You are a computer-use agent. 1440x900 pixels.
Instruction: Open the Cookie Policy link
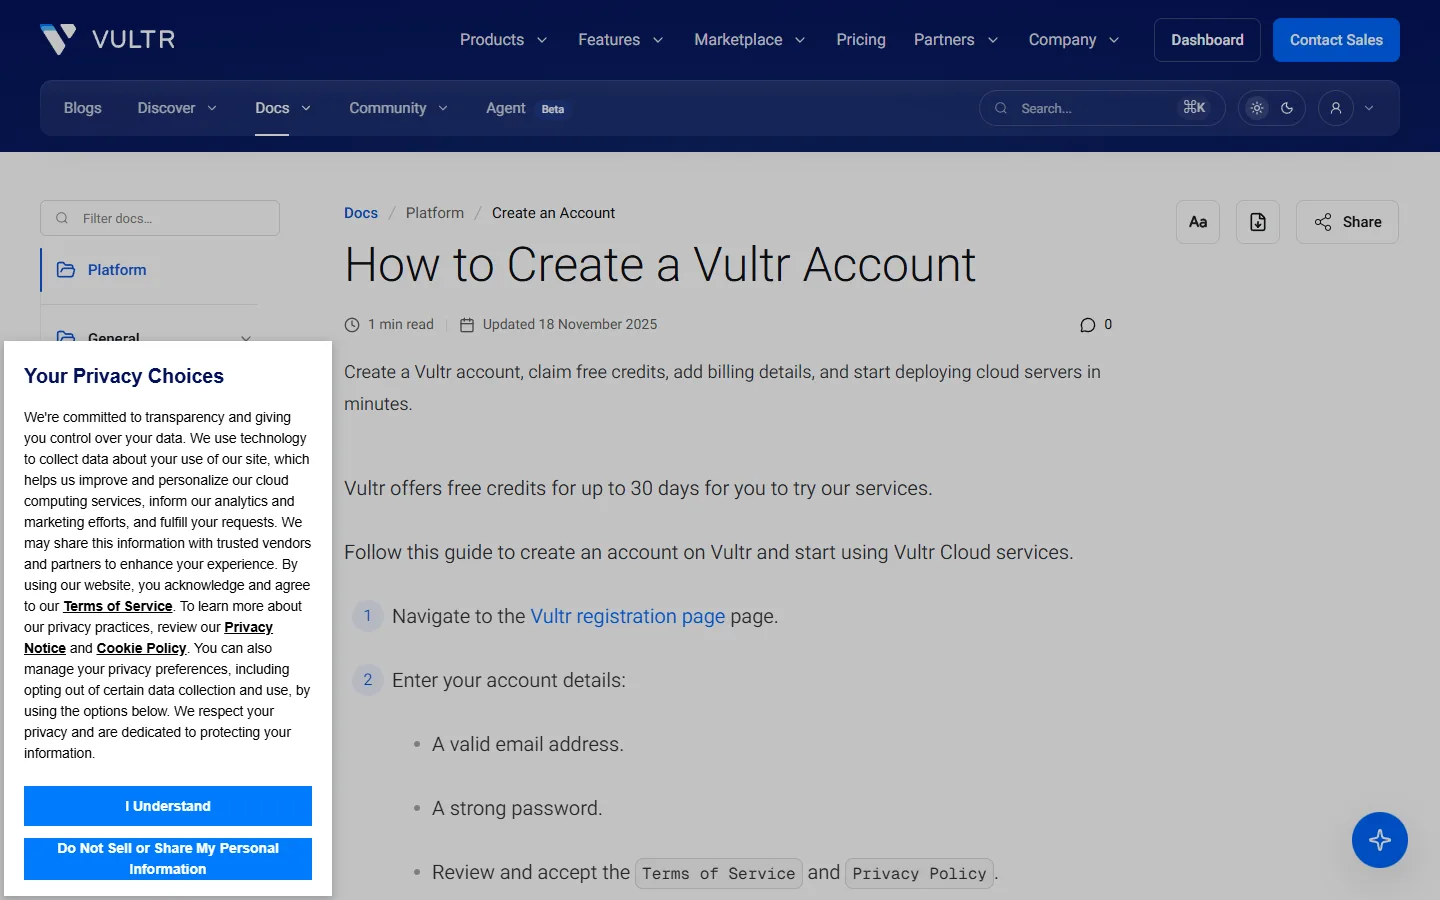click(x=141, y=648)
